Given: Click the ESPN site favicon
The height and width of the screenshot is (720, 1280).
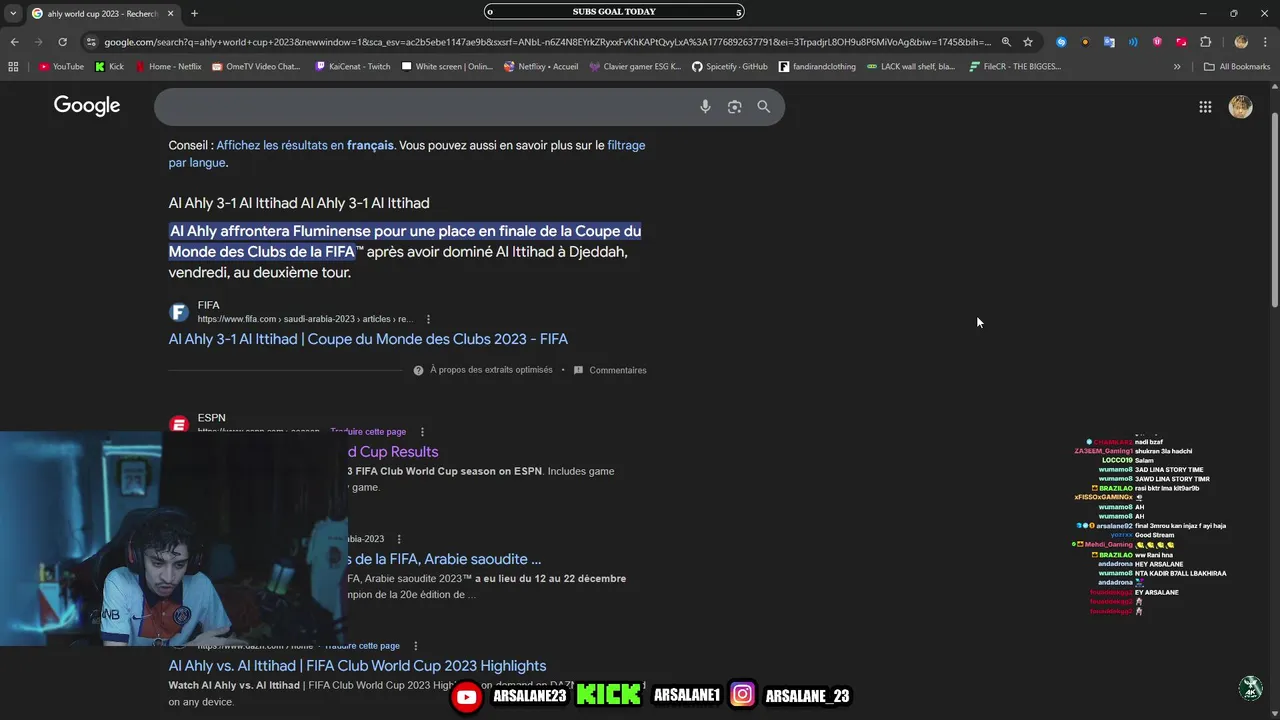Looking at the screenshot, I should point(179,425).
